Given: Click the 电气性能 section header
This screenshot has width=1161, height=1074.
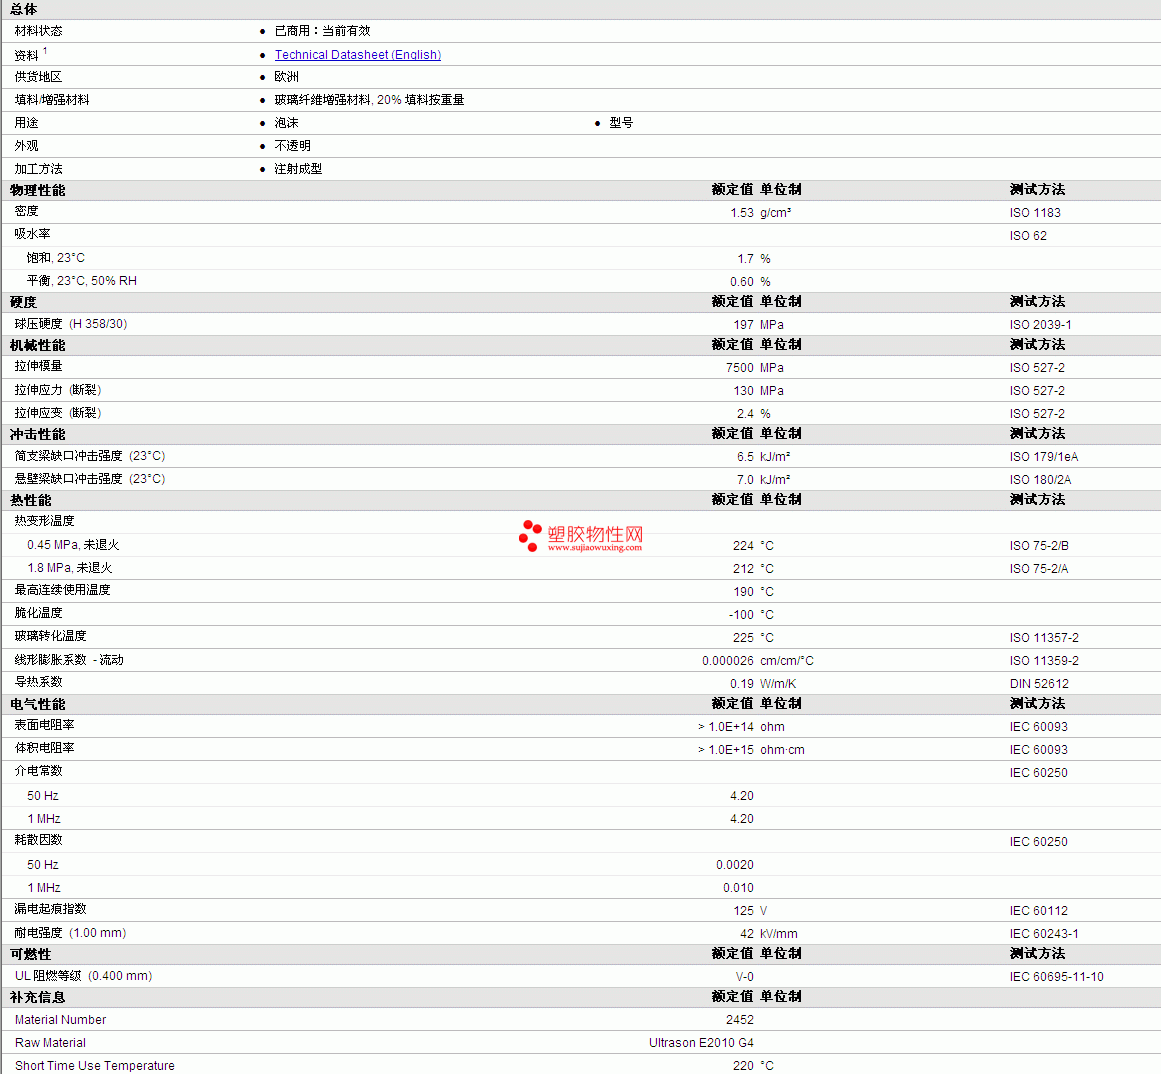Looking at the screenshot, I should pos(38,704).
